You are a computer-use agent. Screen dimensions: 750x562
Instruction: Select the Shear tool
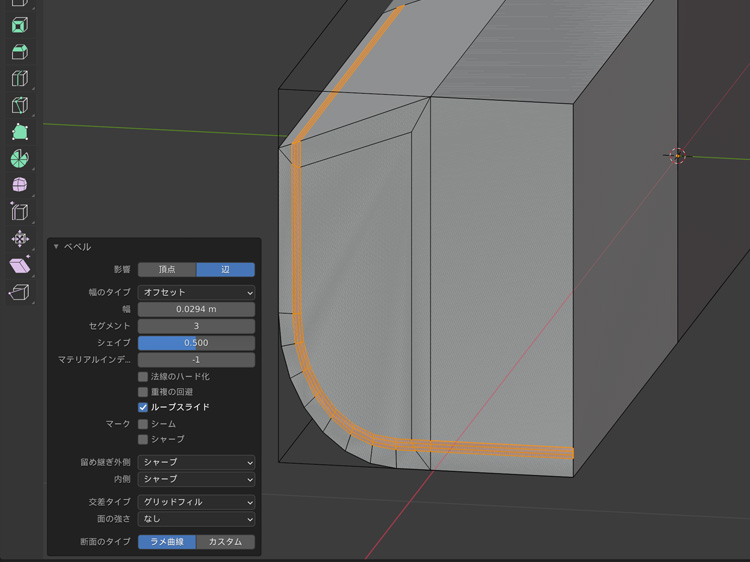coord(19,266)
